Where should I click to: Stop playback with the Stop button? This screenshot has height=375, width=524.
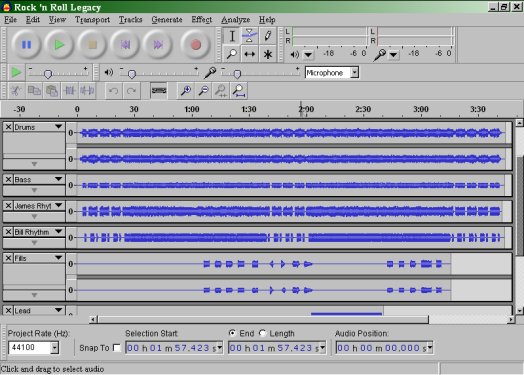click(92, 44)
